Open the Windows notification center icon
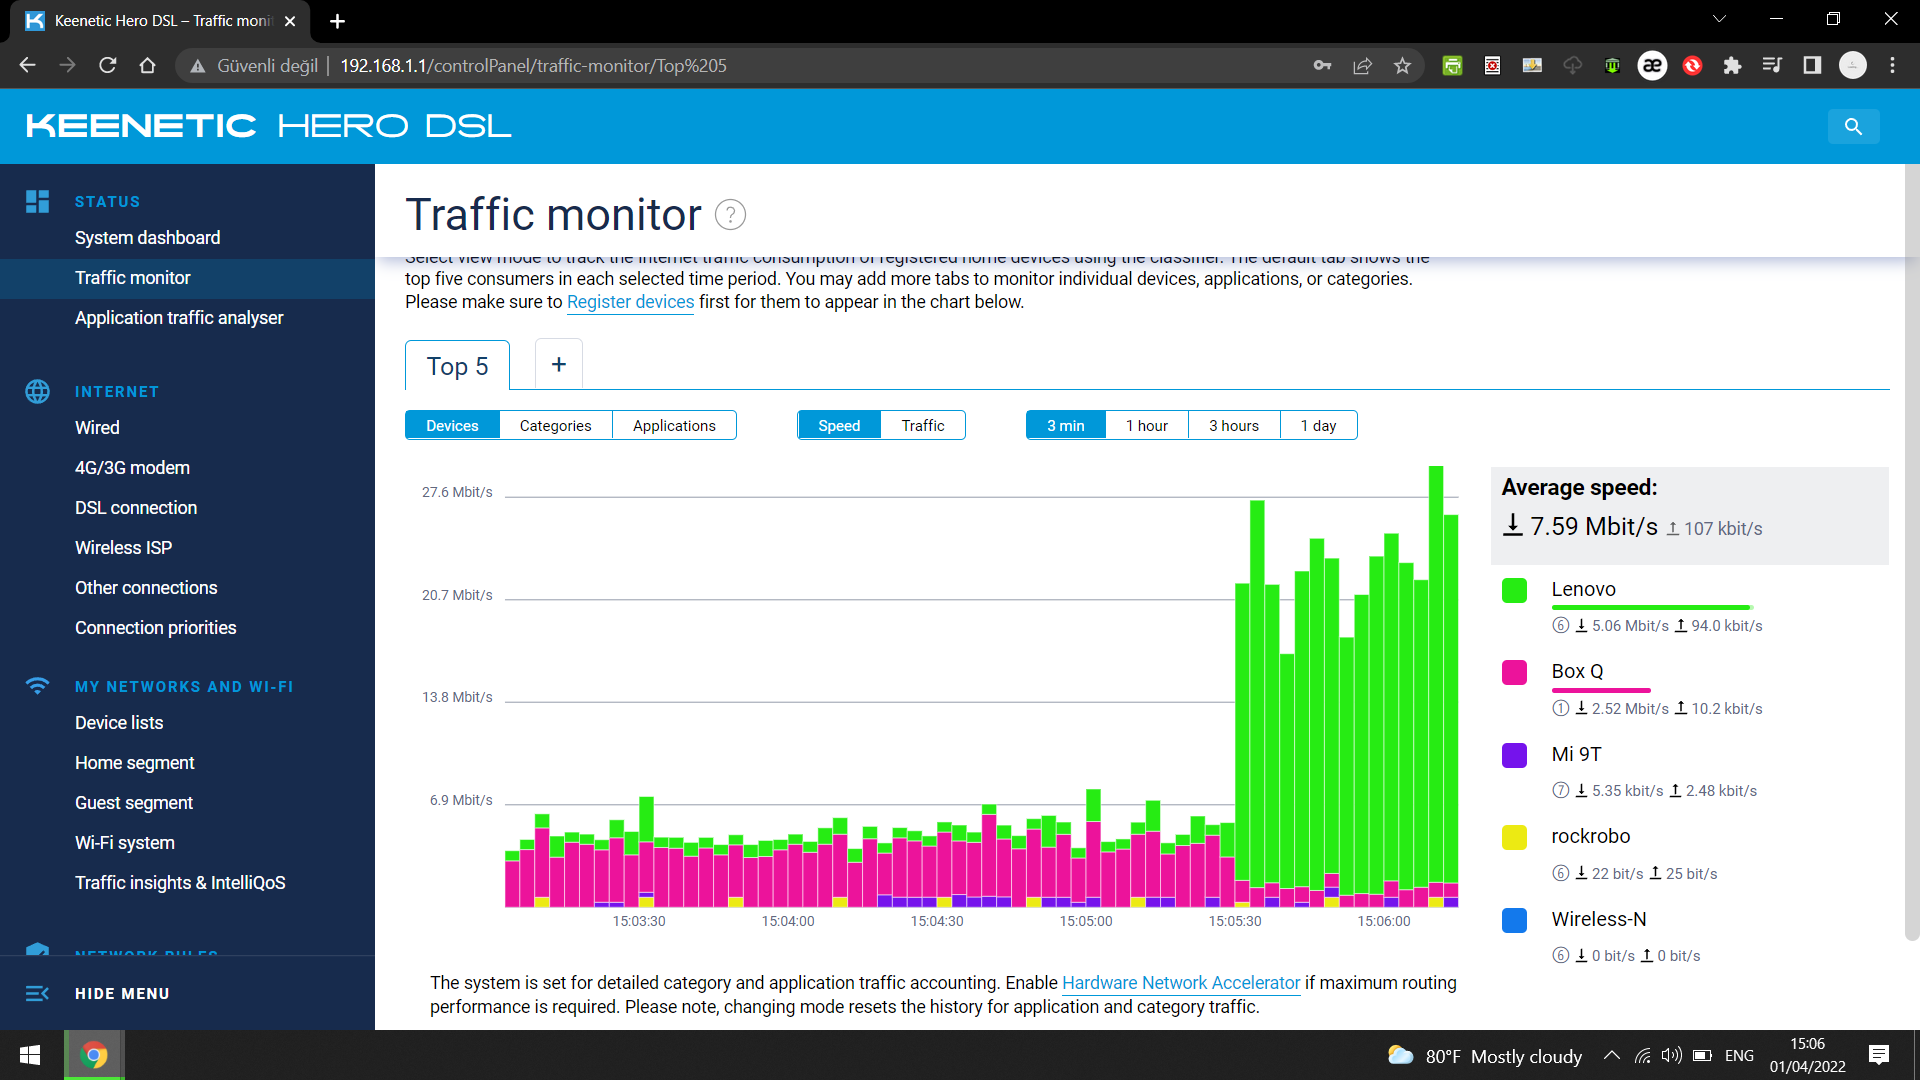 pos(1878,1055)
